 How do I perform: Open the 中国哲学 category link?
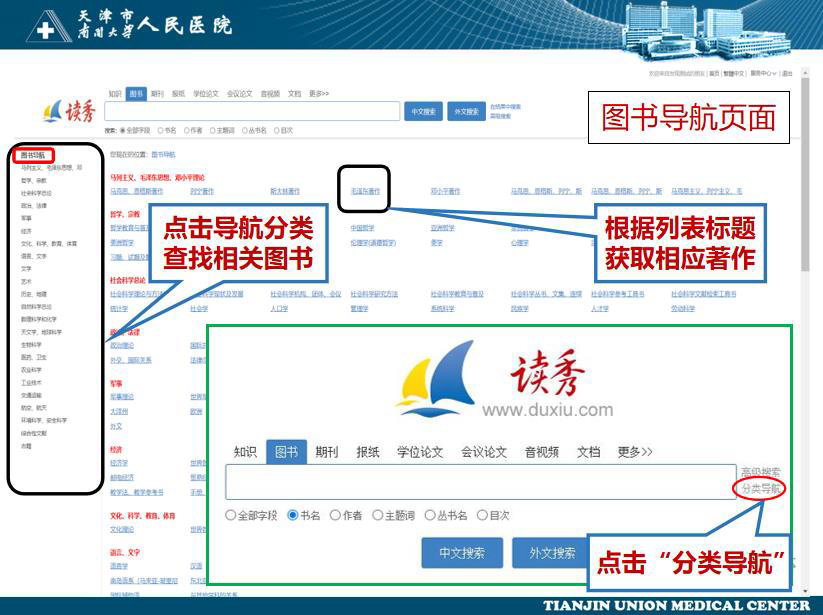point(362,228)
